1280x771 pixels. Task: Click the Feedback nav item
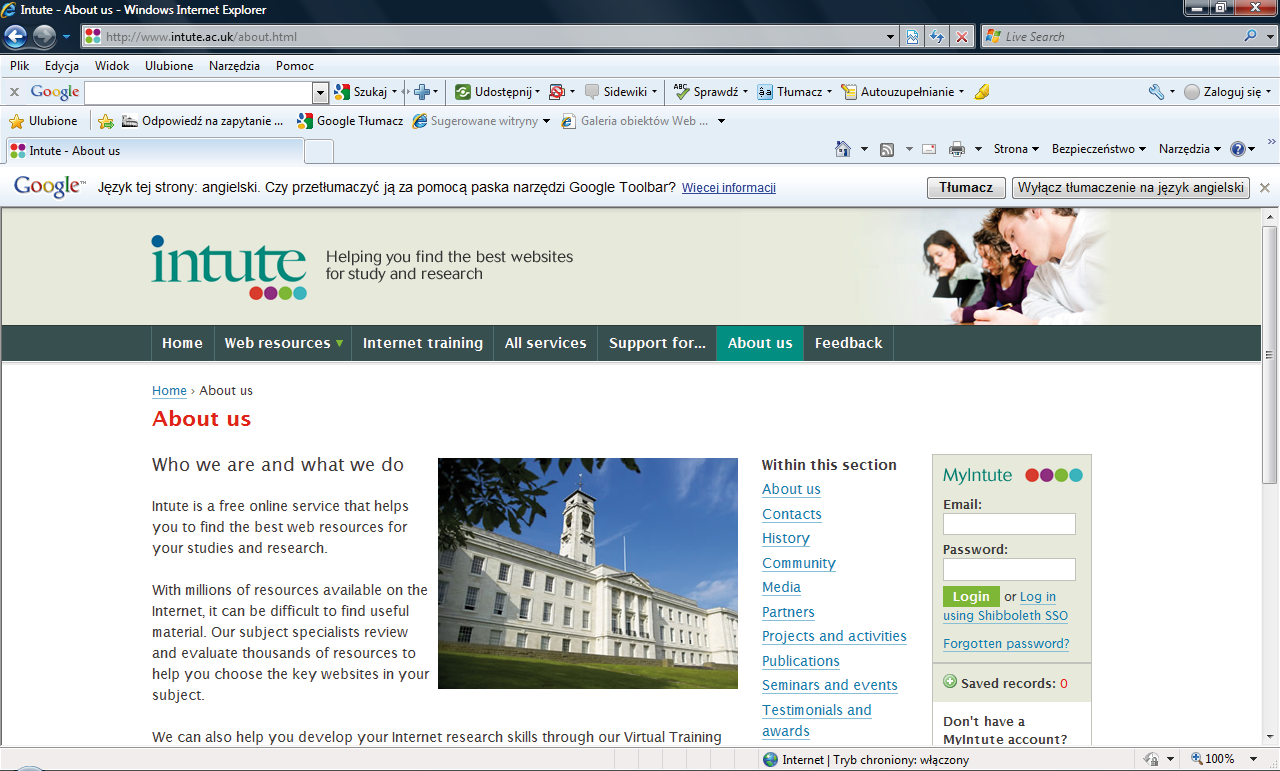point(849,343)
